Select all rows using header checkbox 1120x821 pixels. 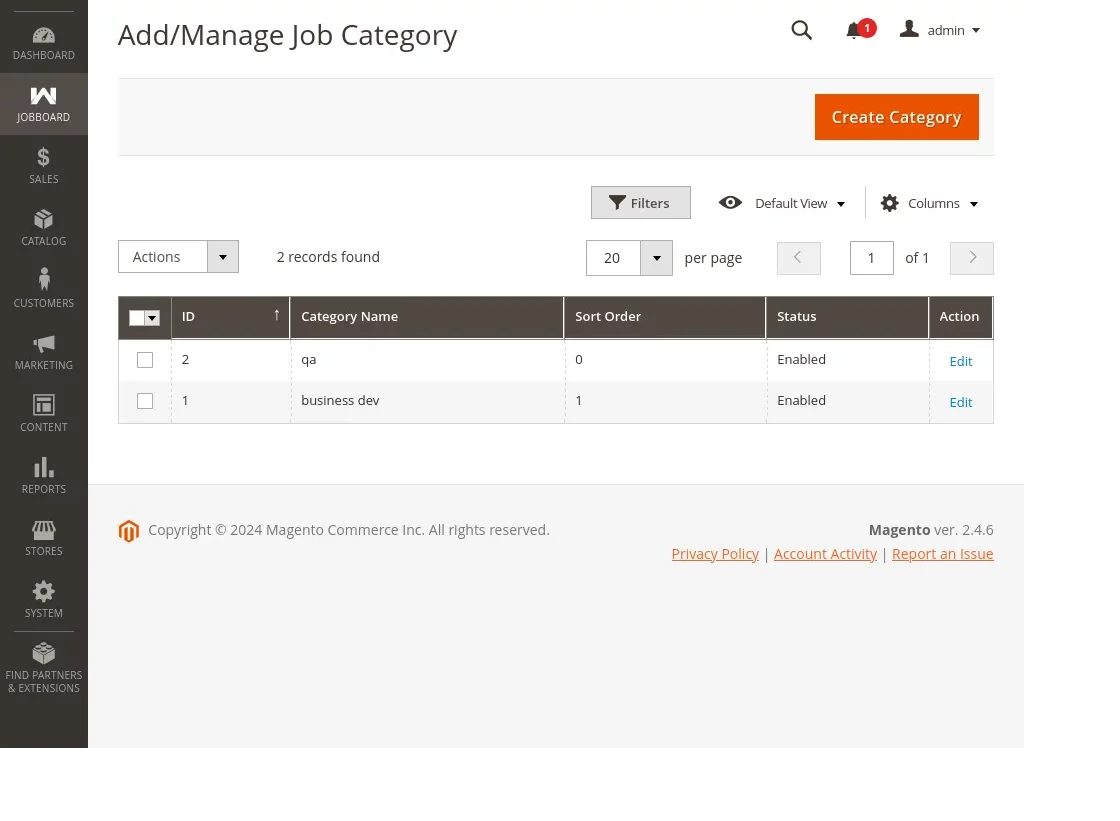(x=137, y=317)
